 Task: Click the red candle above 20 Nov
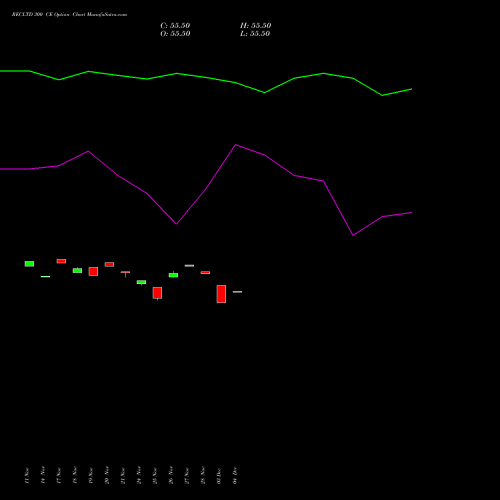click(109, 264)
